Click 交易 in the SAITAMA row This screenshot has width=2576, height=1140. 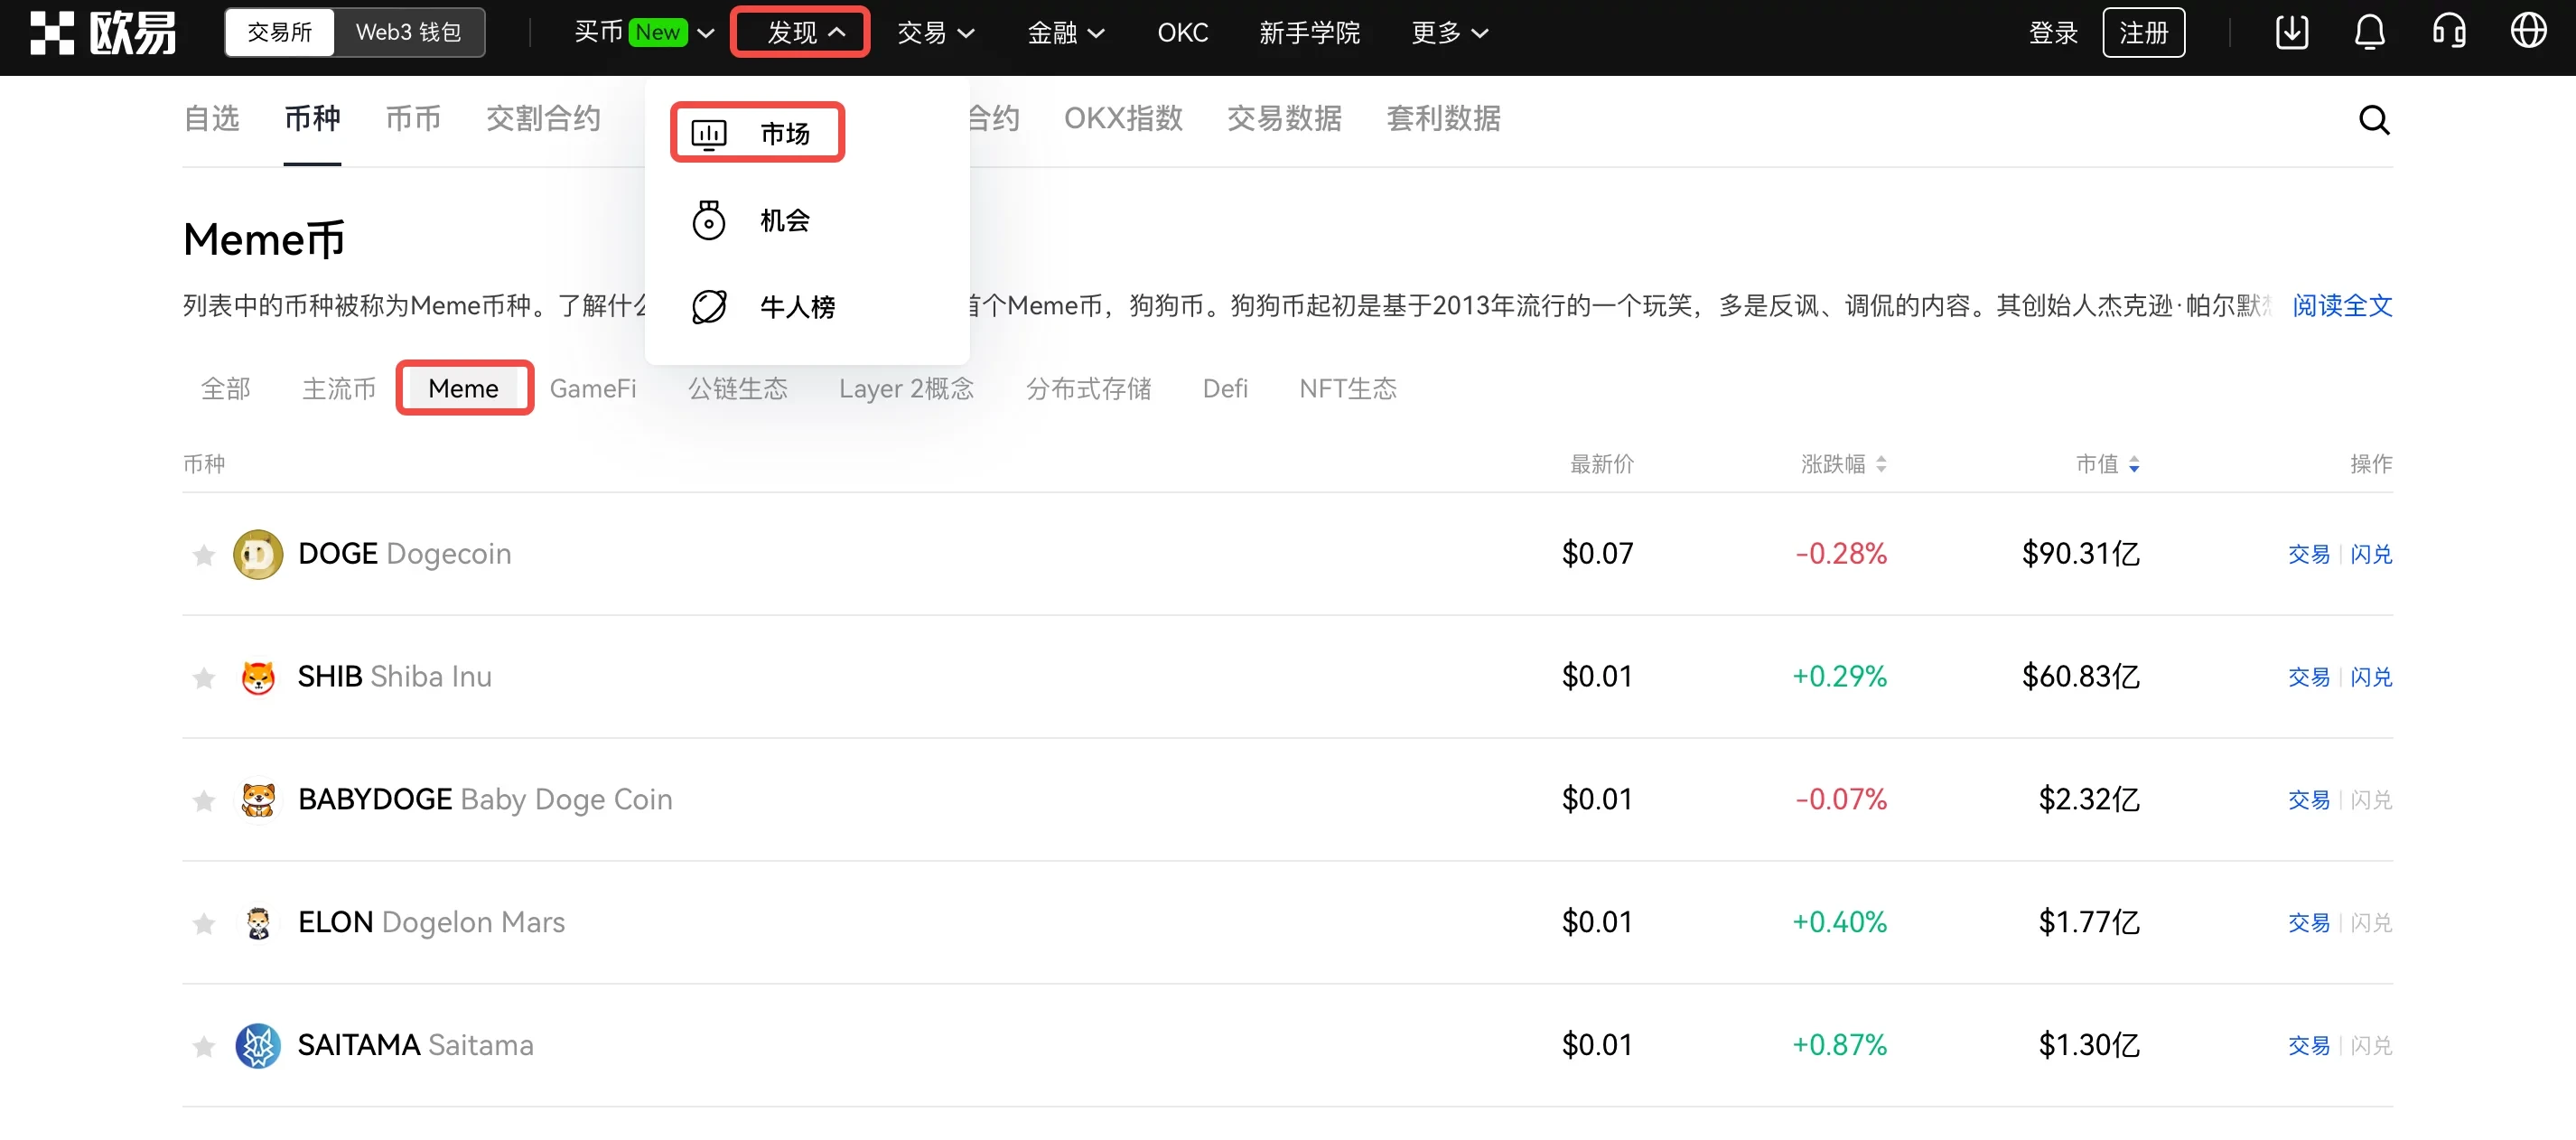pos(2309,1047)
